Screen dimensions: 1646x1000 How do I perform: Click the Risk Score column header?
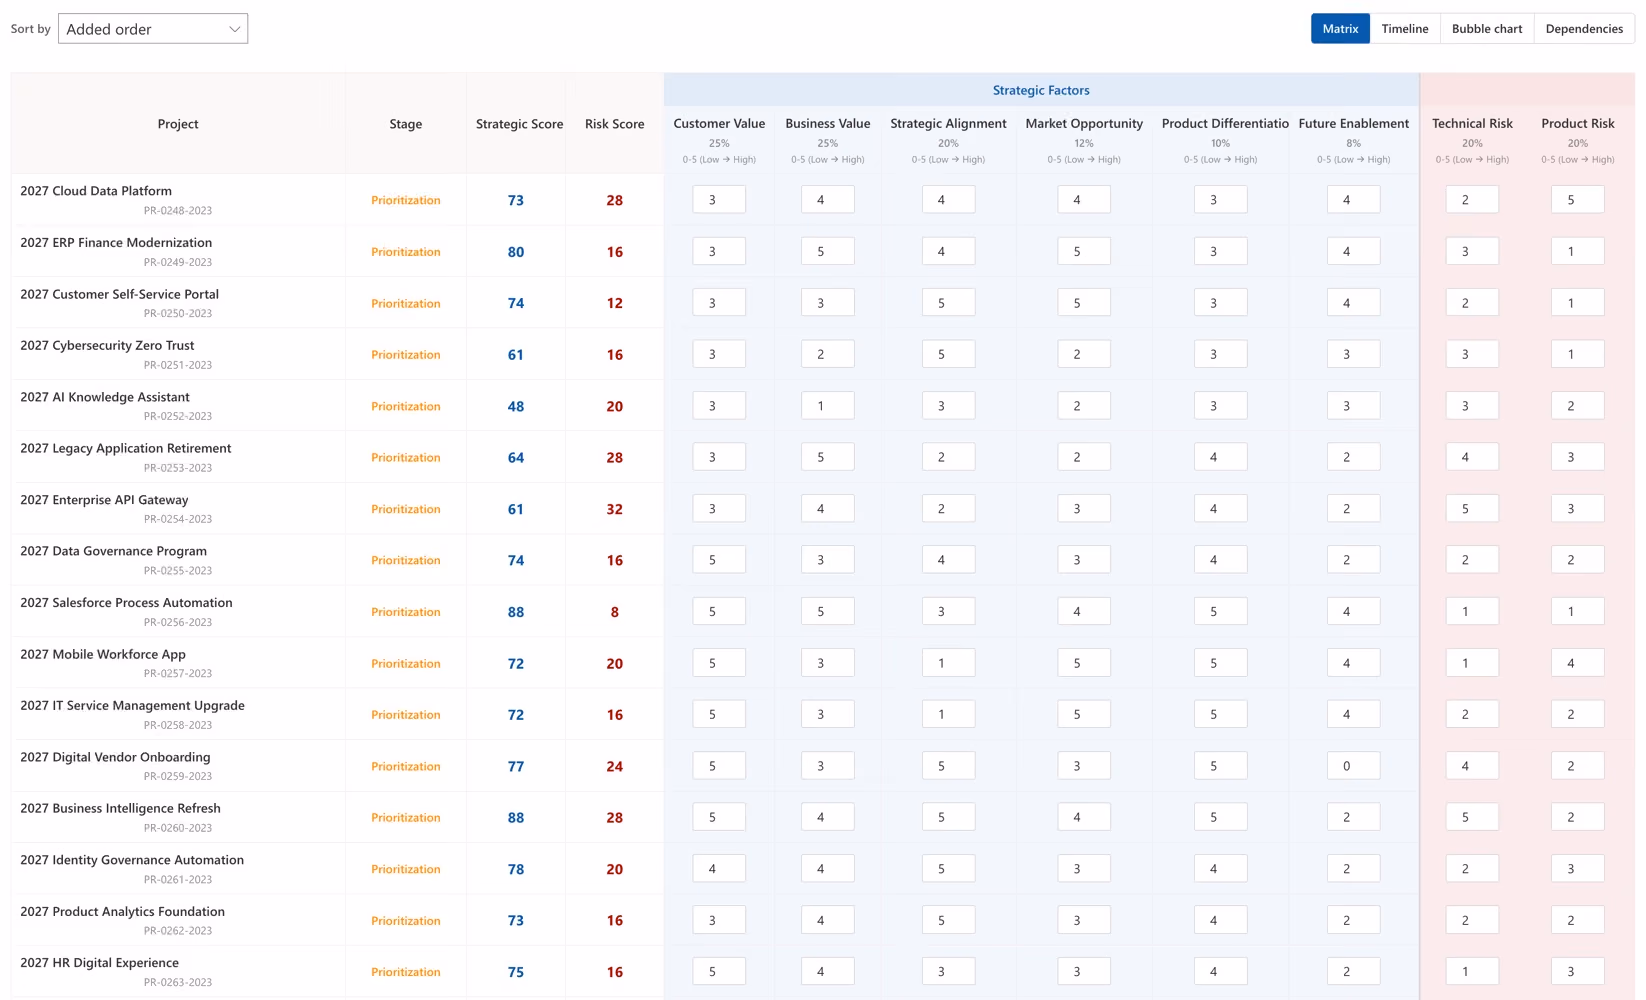click(x=614, y=124)
